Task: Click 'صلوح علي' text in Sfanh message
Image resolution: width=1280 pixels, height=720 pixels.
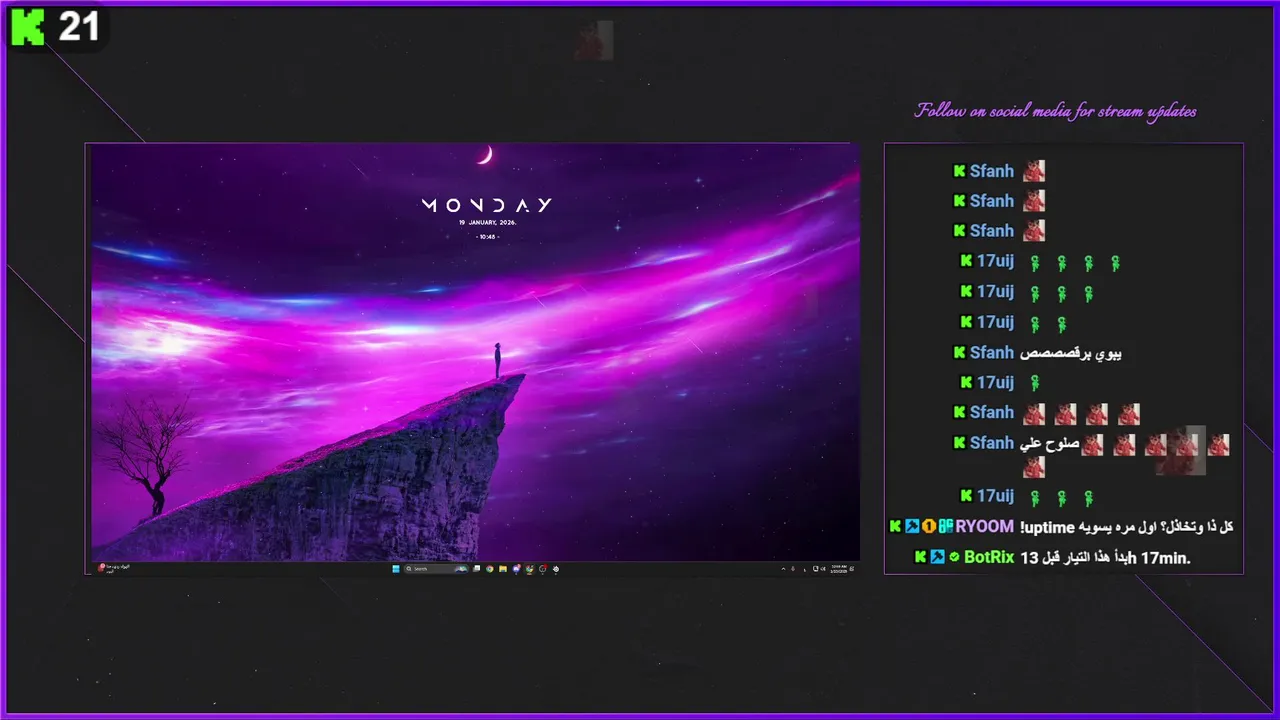Action: [1049, 443]
